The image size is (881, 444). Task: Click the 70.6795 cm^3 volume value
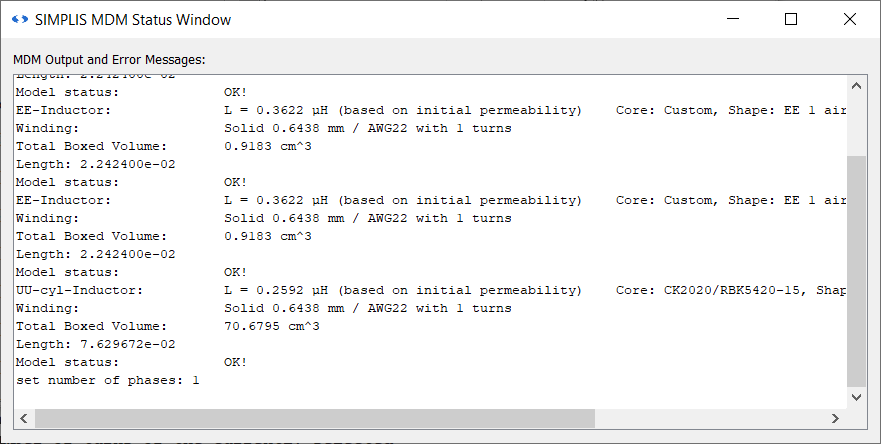268,326
